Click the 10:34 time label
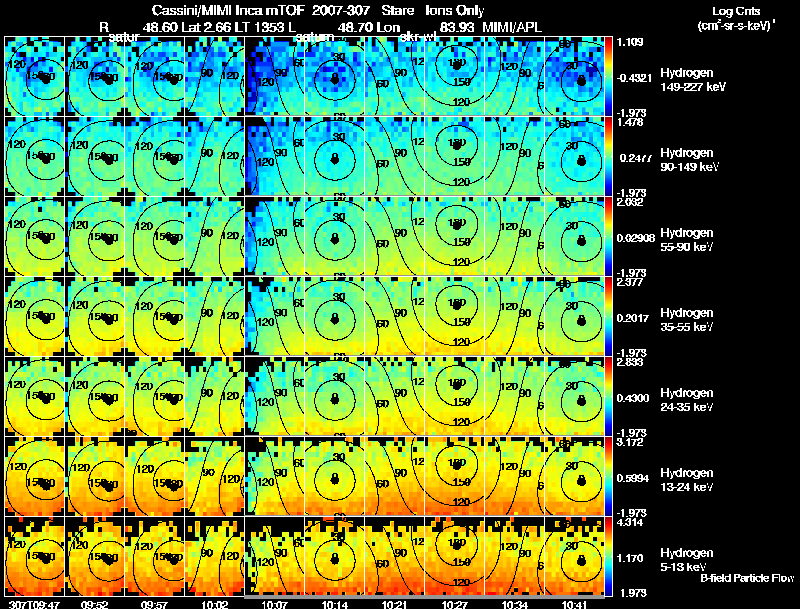Screen dimensions: 800x609 tap(514, 604)
